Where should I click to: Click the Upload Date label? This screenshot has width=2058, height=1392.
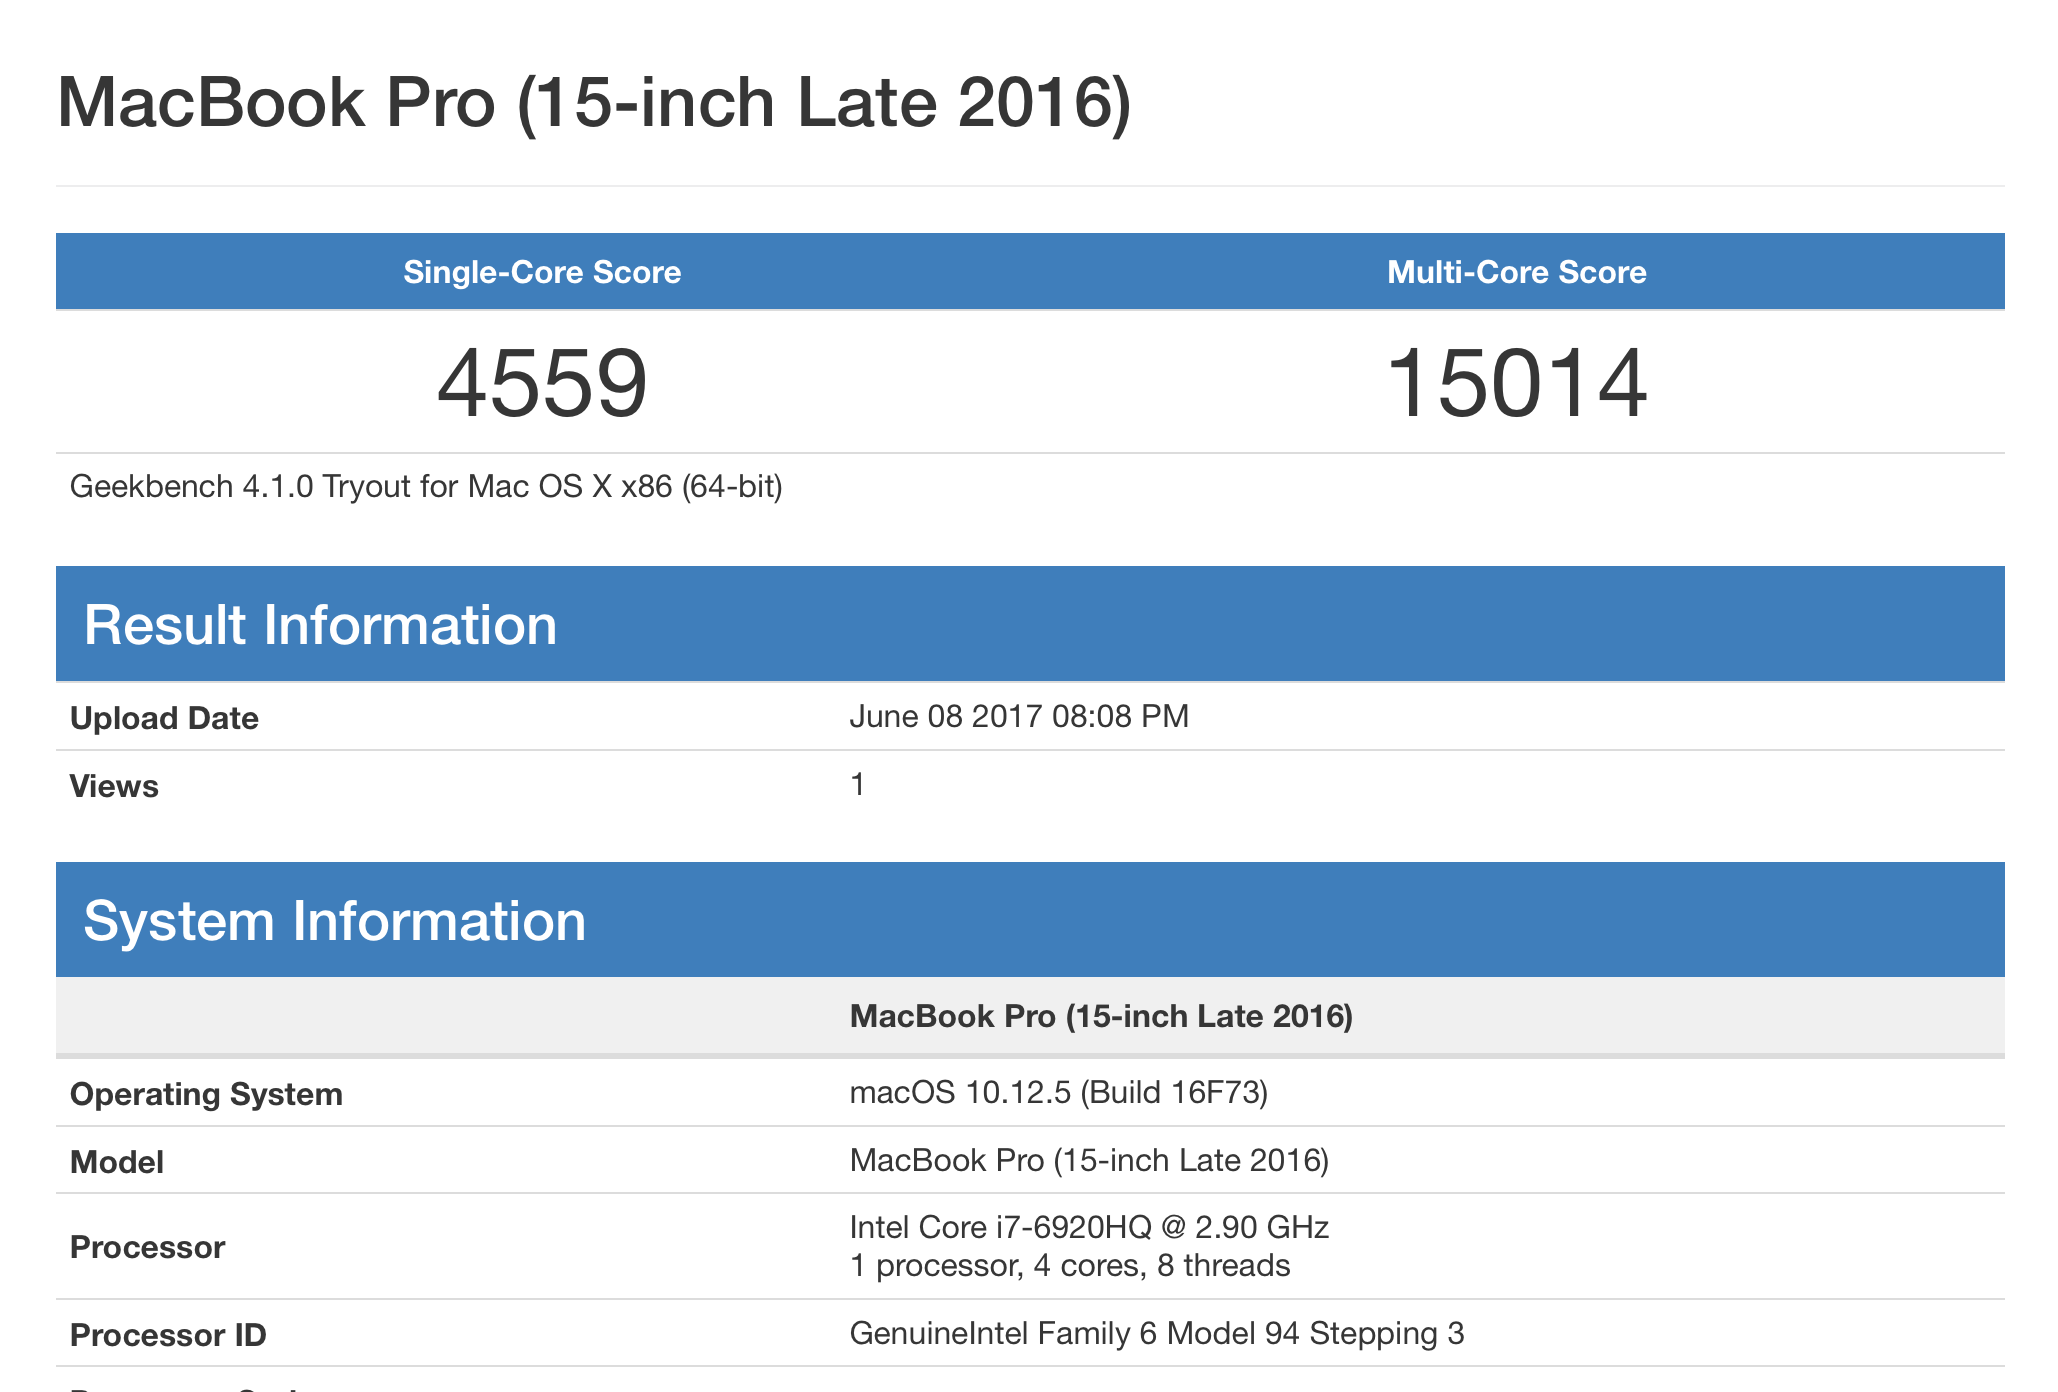164,718
